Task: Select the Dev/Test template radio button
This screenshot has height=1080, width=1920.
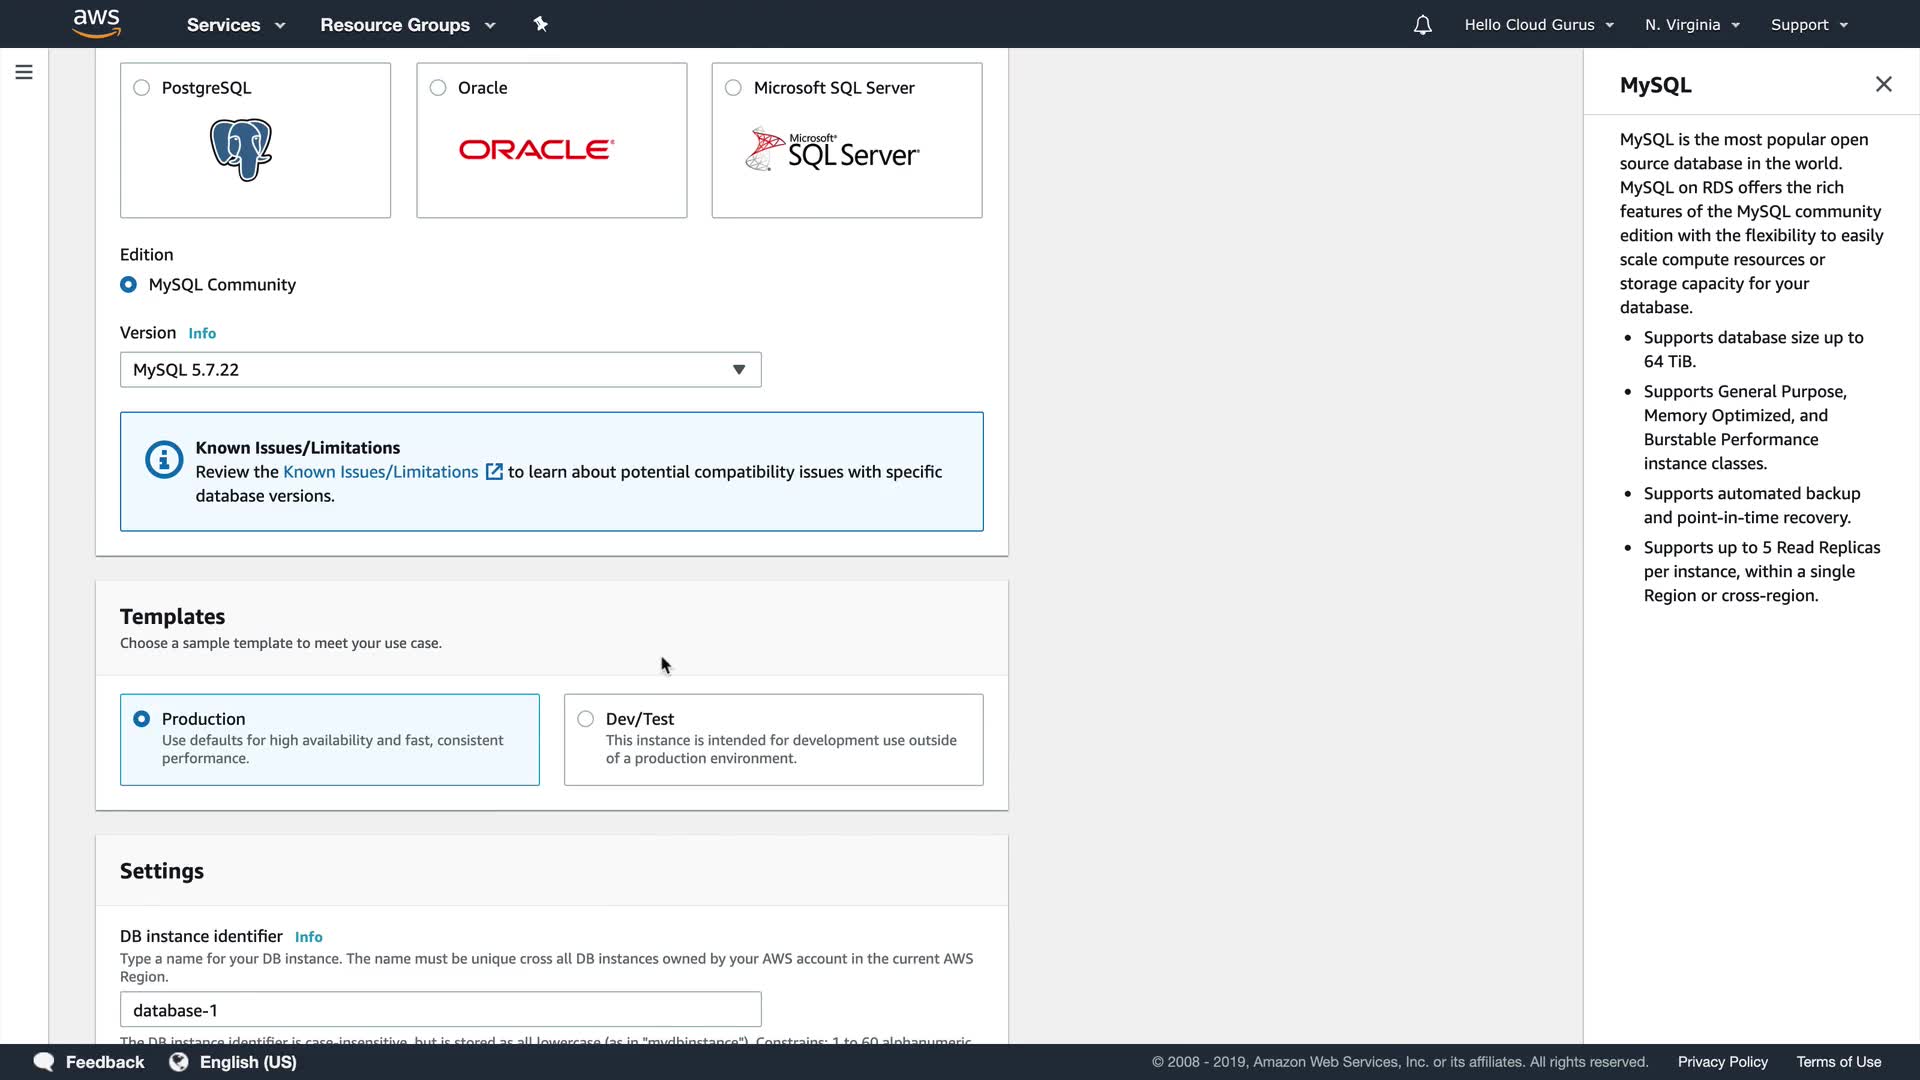Action: coord(586,719)
